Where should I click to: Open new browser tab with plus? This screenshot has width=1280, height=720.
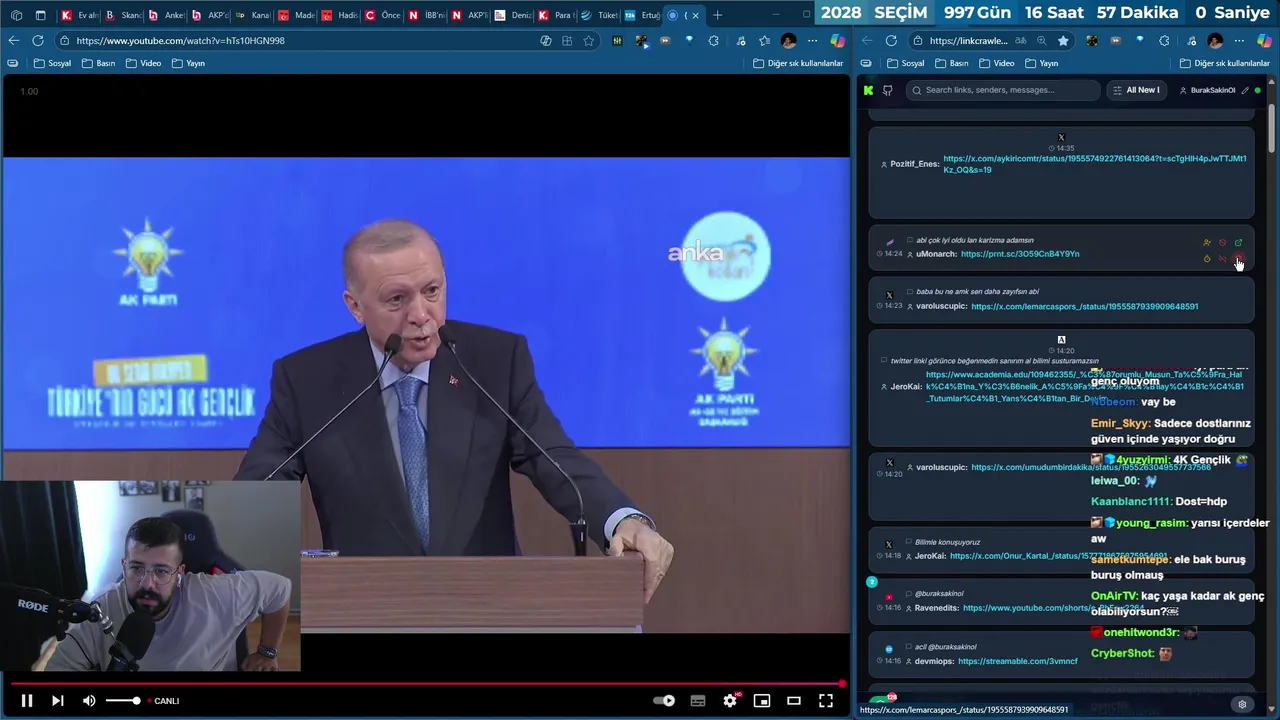click(717, 15)
